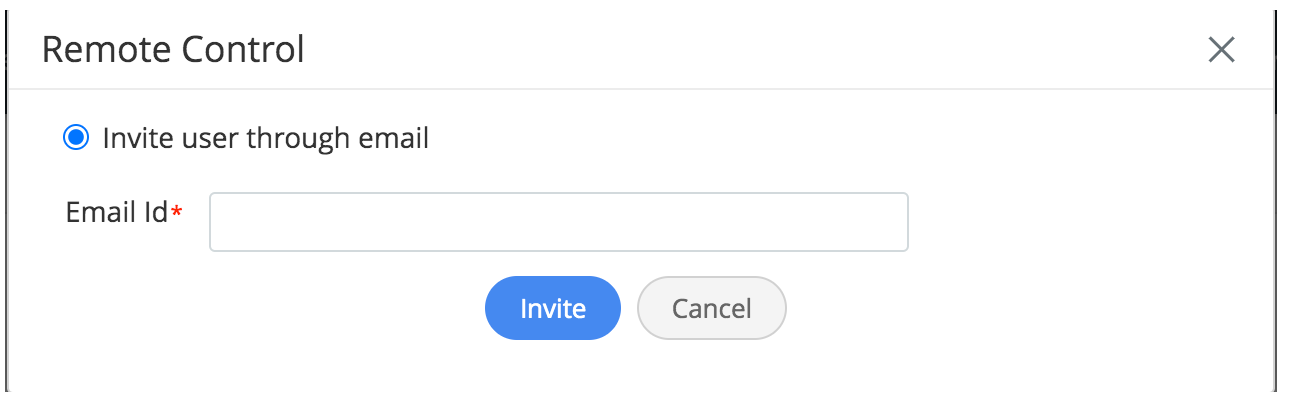The width and height of the screenshot is (1311, 405).
Task: Click the 'Invite user through email' label text
Action: (x=266, y=138)
